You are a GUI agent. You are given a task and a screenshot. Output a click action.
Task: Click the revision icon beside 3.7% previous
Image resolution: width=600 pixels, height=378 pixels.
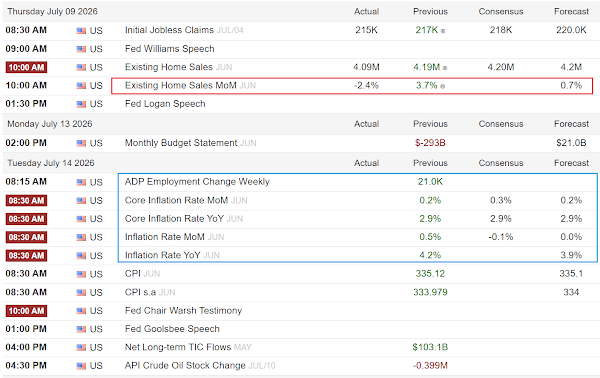442,86
